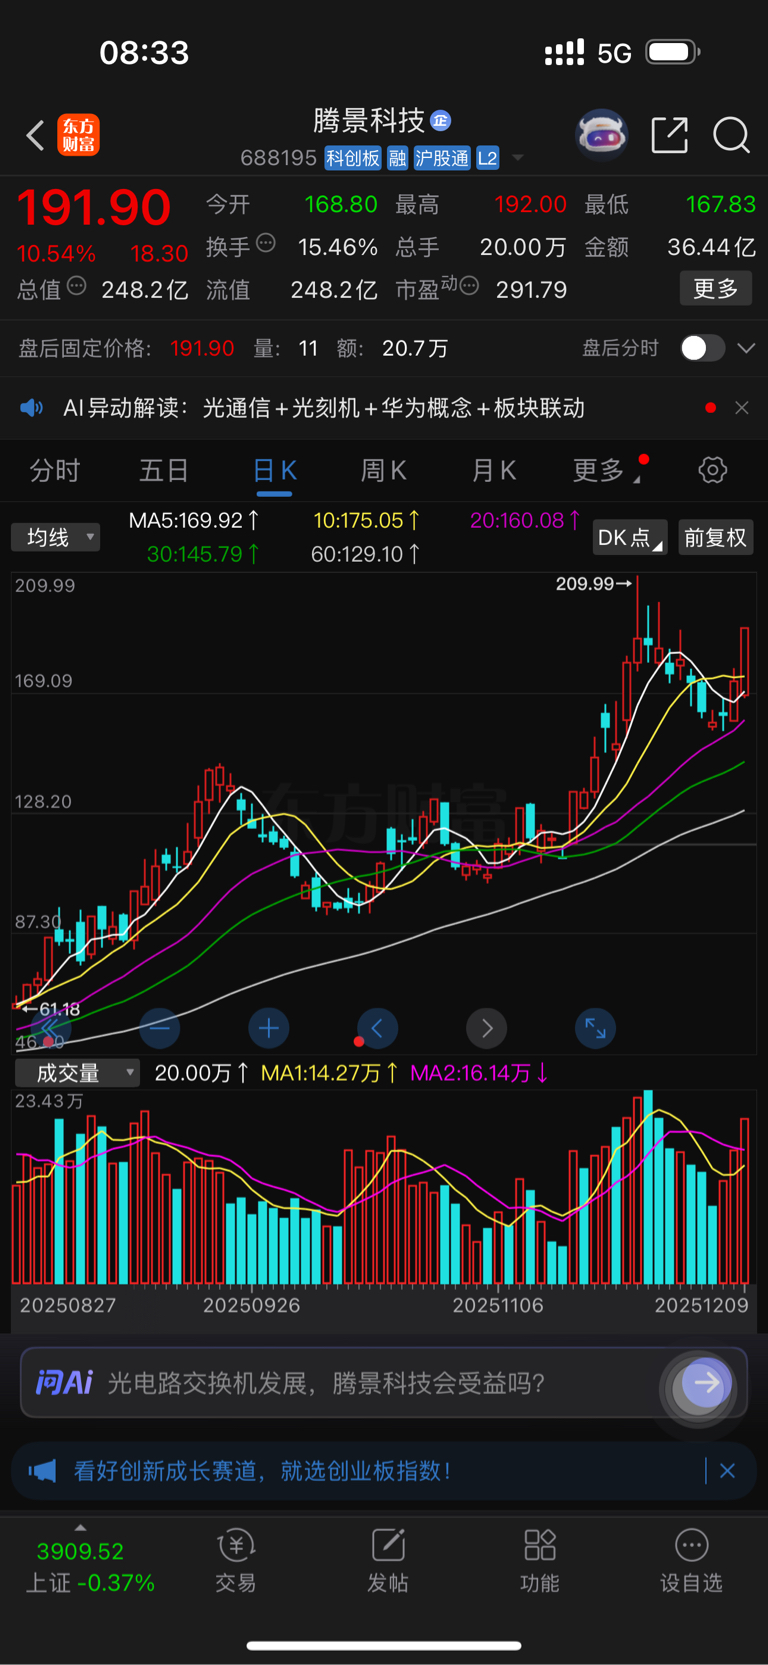Open the 均线 indicator dropdown
Image resolution: width=768 pixels, height=1665 pixels.
coord(56,538)
